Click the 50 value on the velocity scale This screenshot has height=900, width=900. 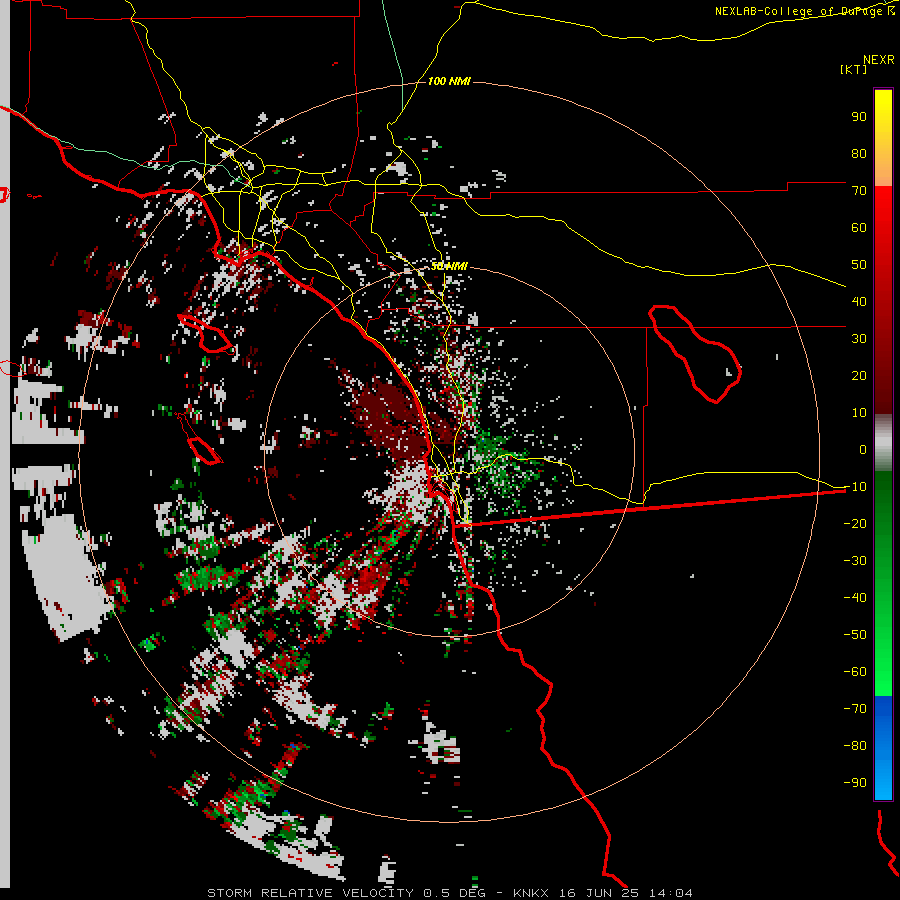(x=859, y=265)
